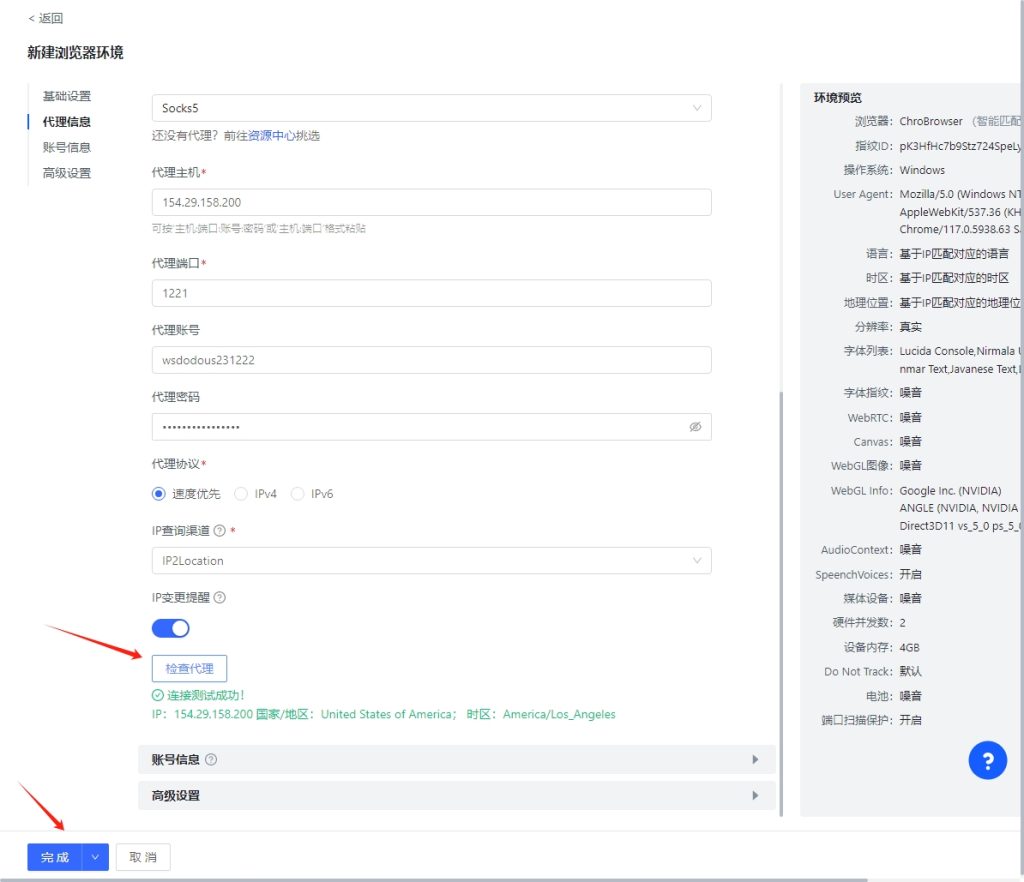Click help icon beside 账号信息 header
This screenshot has height=882, width=1024.
pos(211,760)
